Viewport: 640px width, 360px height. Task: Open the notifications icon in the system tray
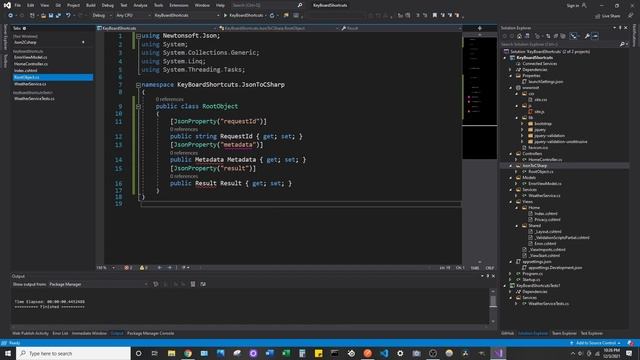pos(629,353)
